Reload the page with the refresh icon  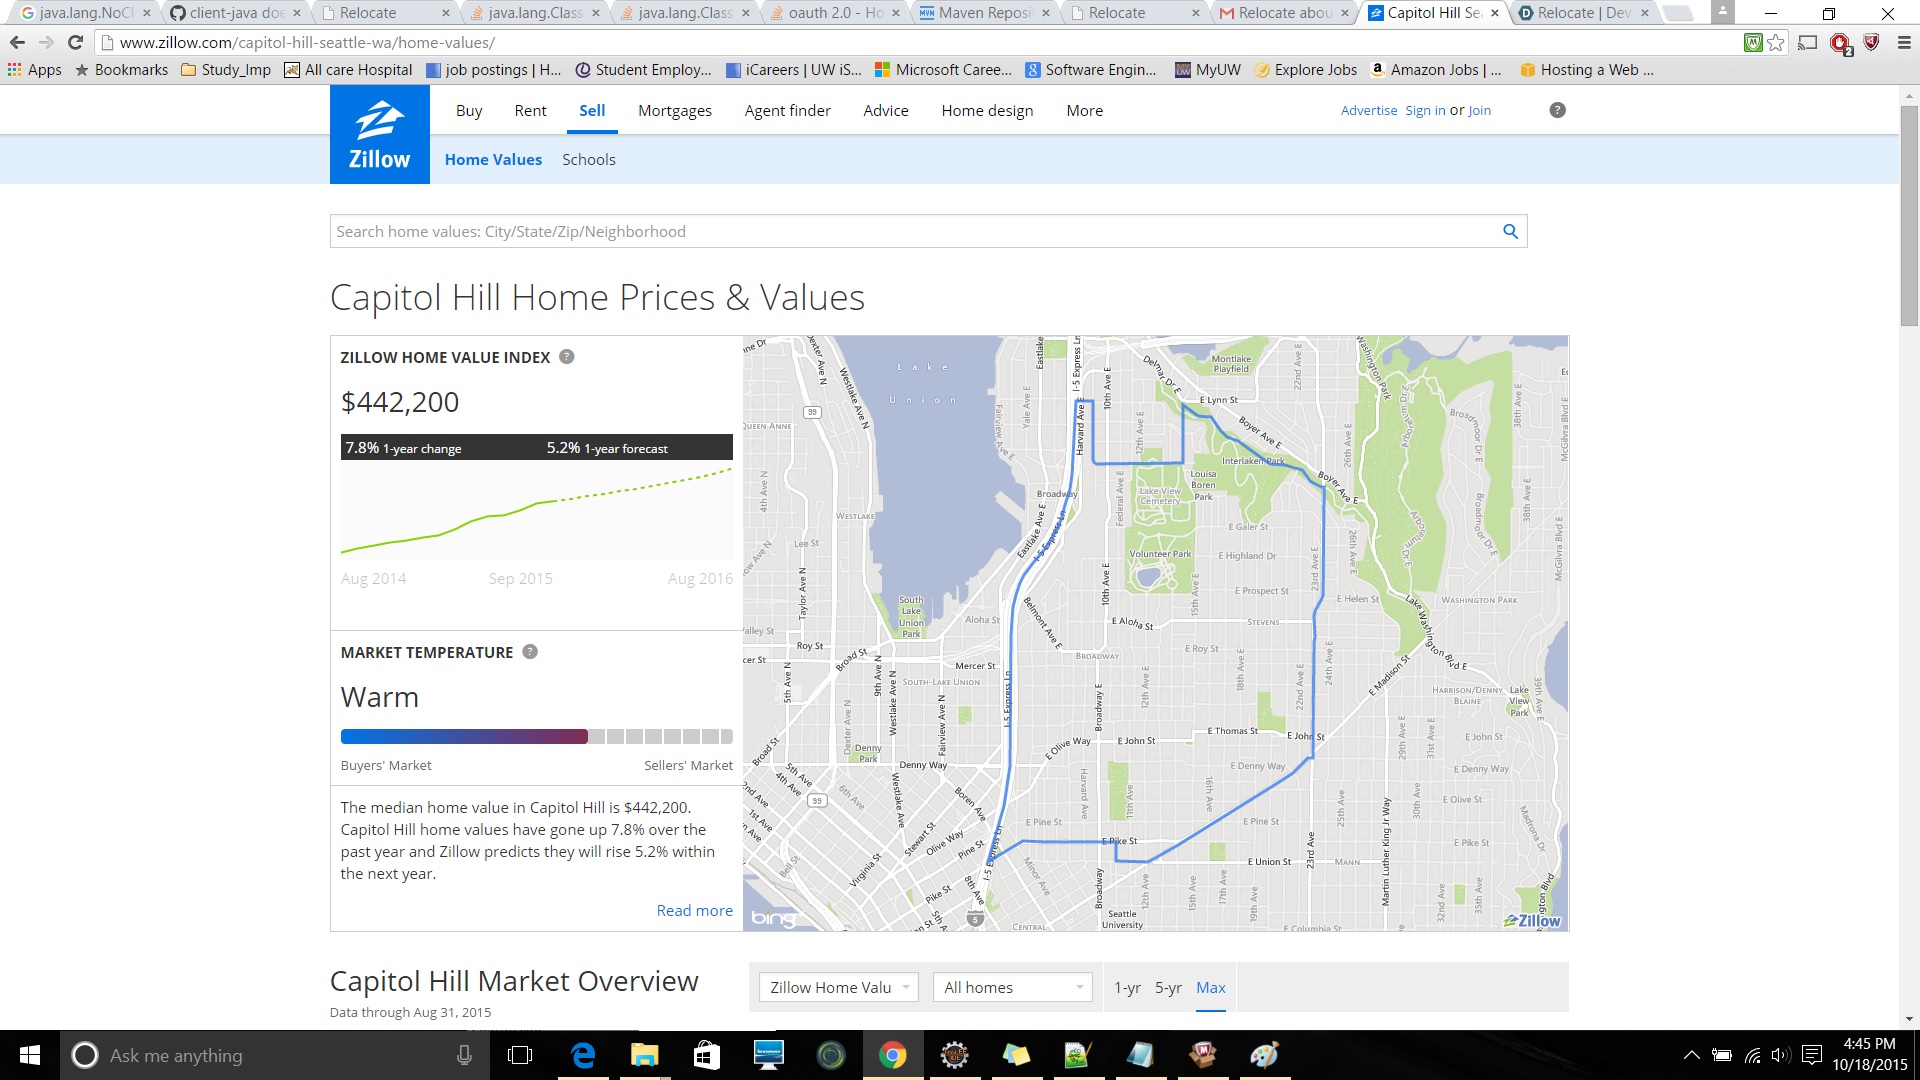point(75,43)
